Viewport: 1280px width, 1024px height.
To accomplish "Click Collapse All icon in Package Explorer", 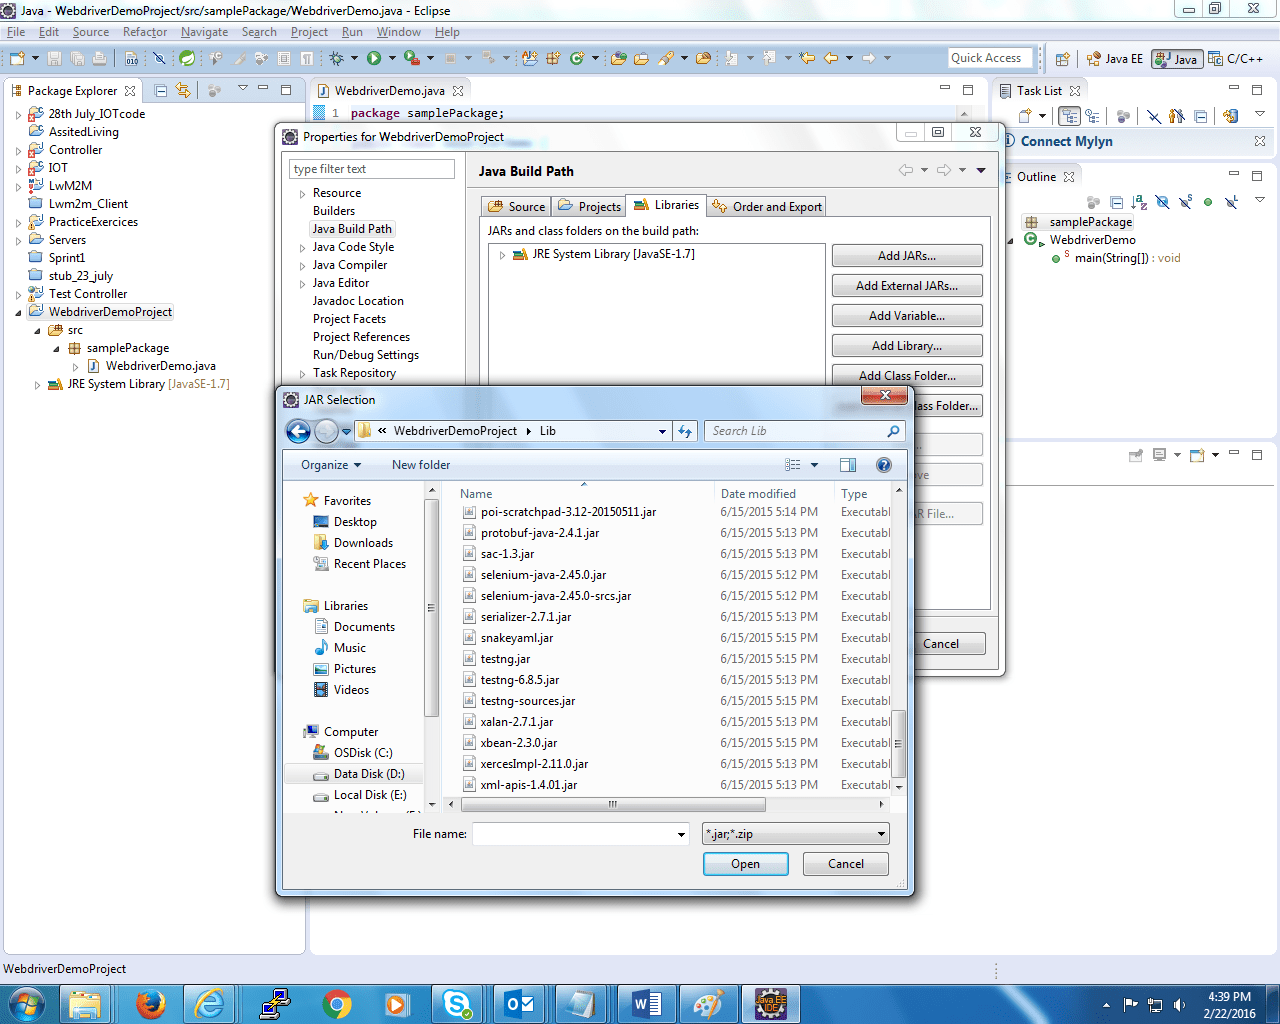I will click(161, 90).
